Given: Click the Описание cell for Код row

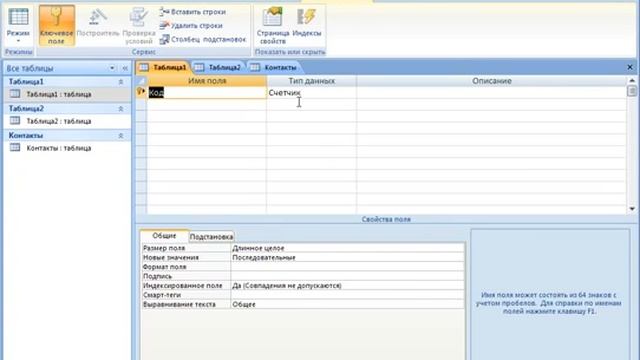Looking at the screenshot, I should point(491,93).
